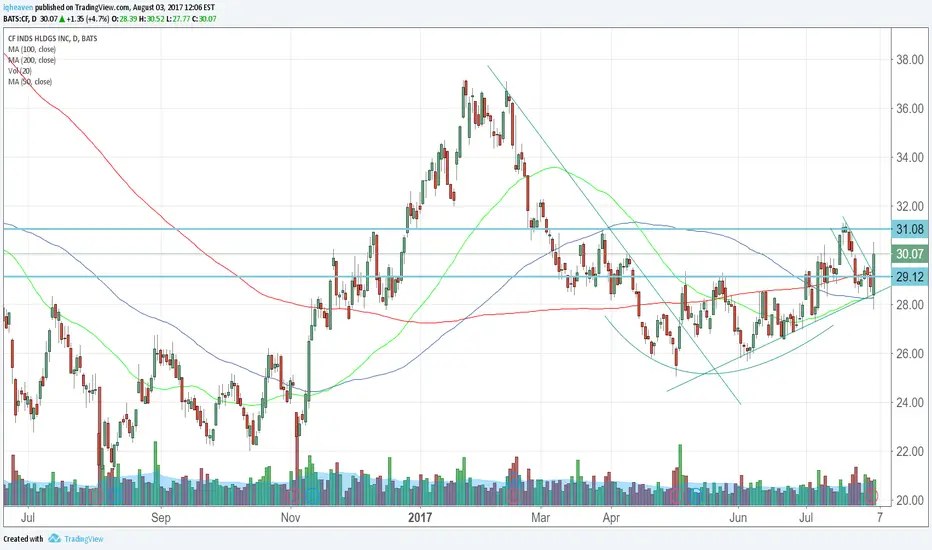The height and width of the screenshot is (550, 932).
Task: Select the MA (100, close) indicator label
Action: tap(32, 49)
